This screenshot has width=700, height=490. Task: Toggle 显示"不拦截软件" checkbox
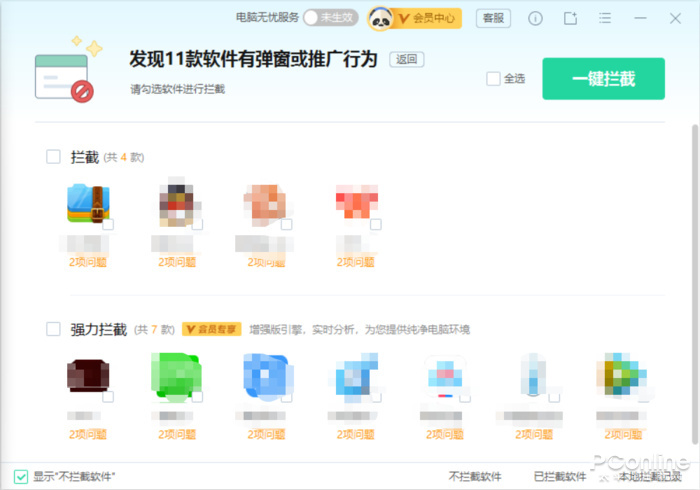coord(21,477)
